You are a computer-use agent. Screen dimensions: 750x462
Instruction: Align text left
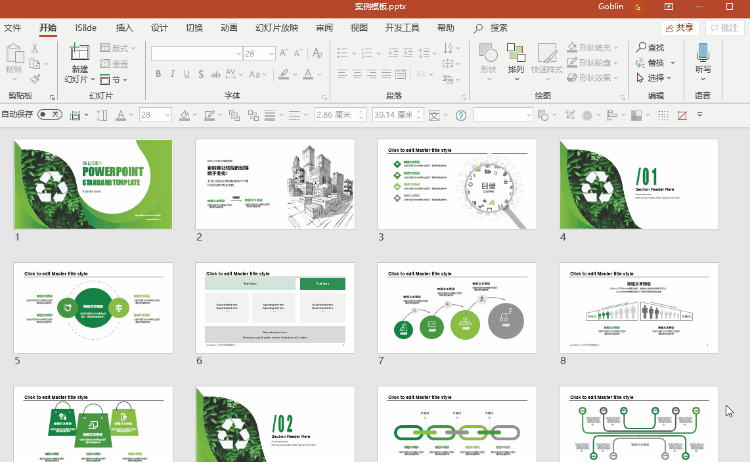click(x=342, y=74)
